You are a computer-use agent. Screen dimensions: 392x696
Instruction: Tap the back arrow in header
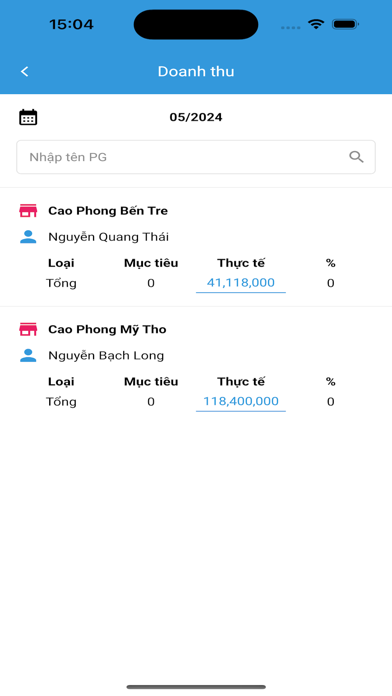click(24, 71)
